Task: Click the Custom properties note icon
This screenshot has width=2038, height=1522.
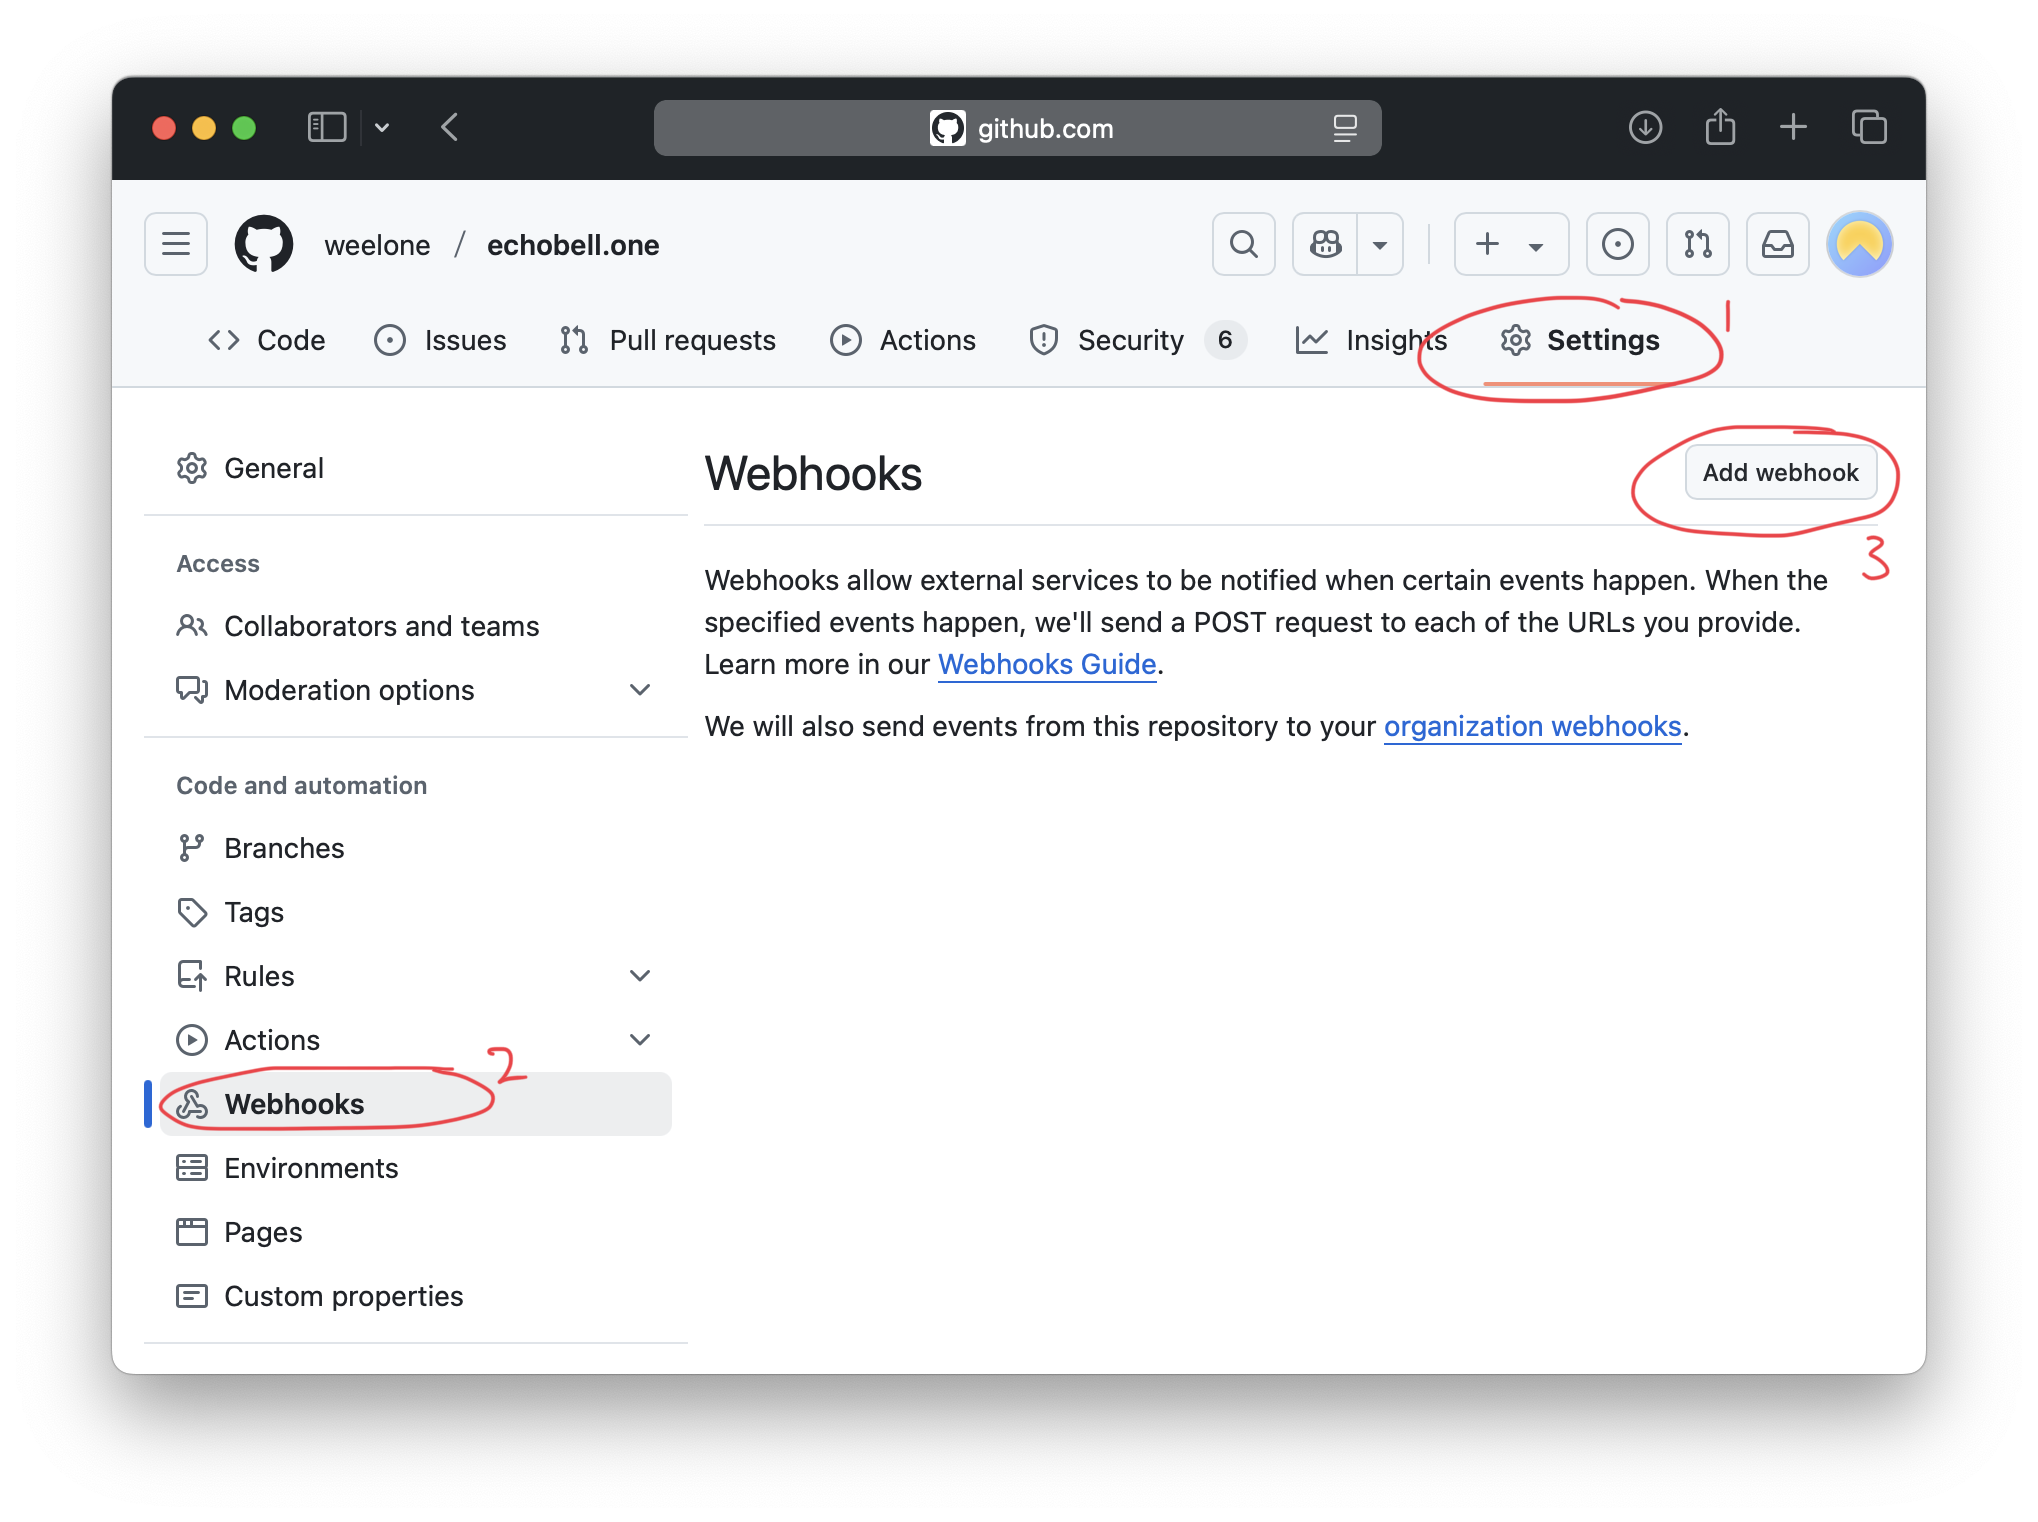Action: tap(192, 1296)
